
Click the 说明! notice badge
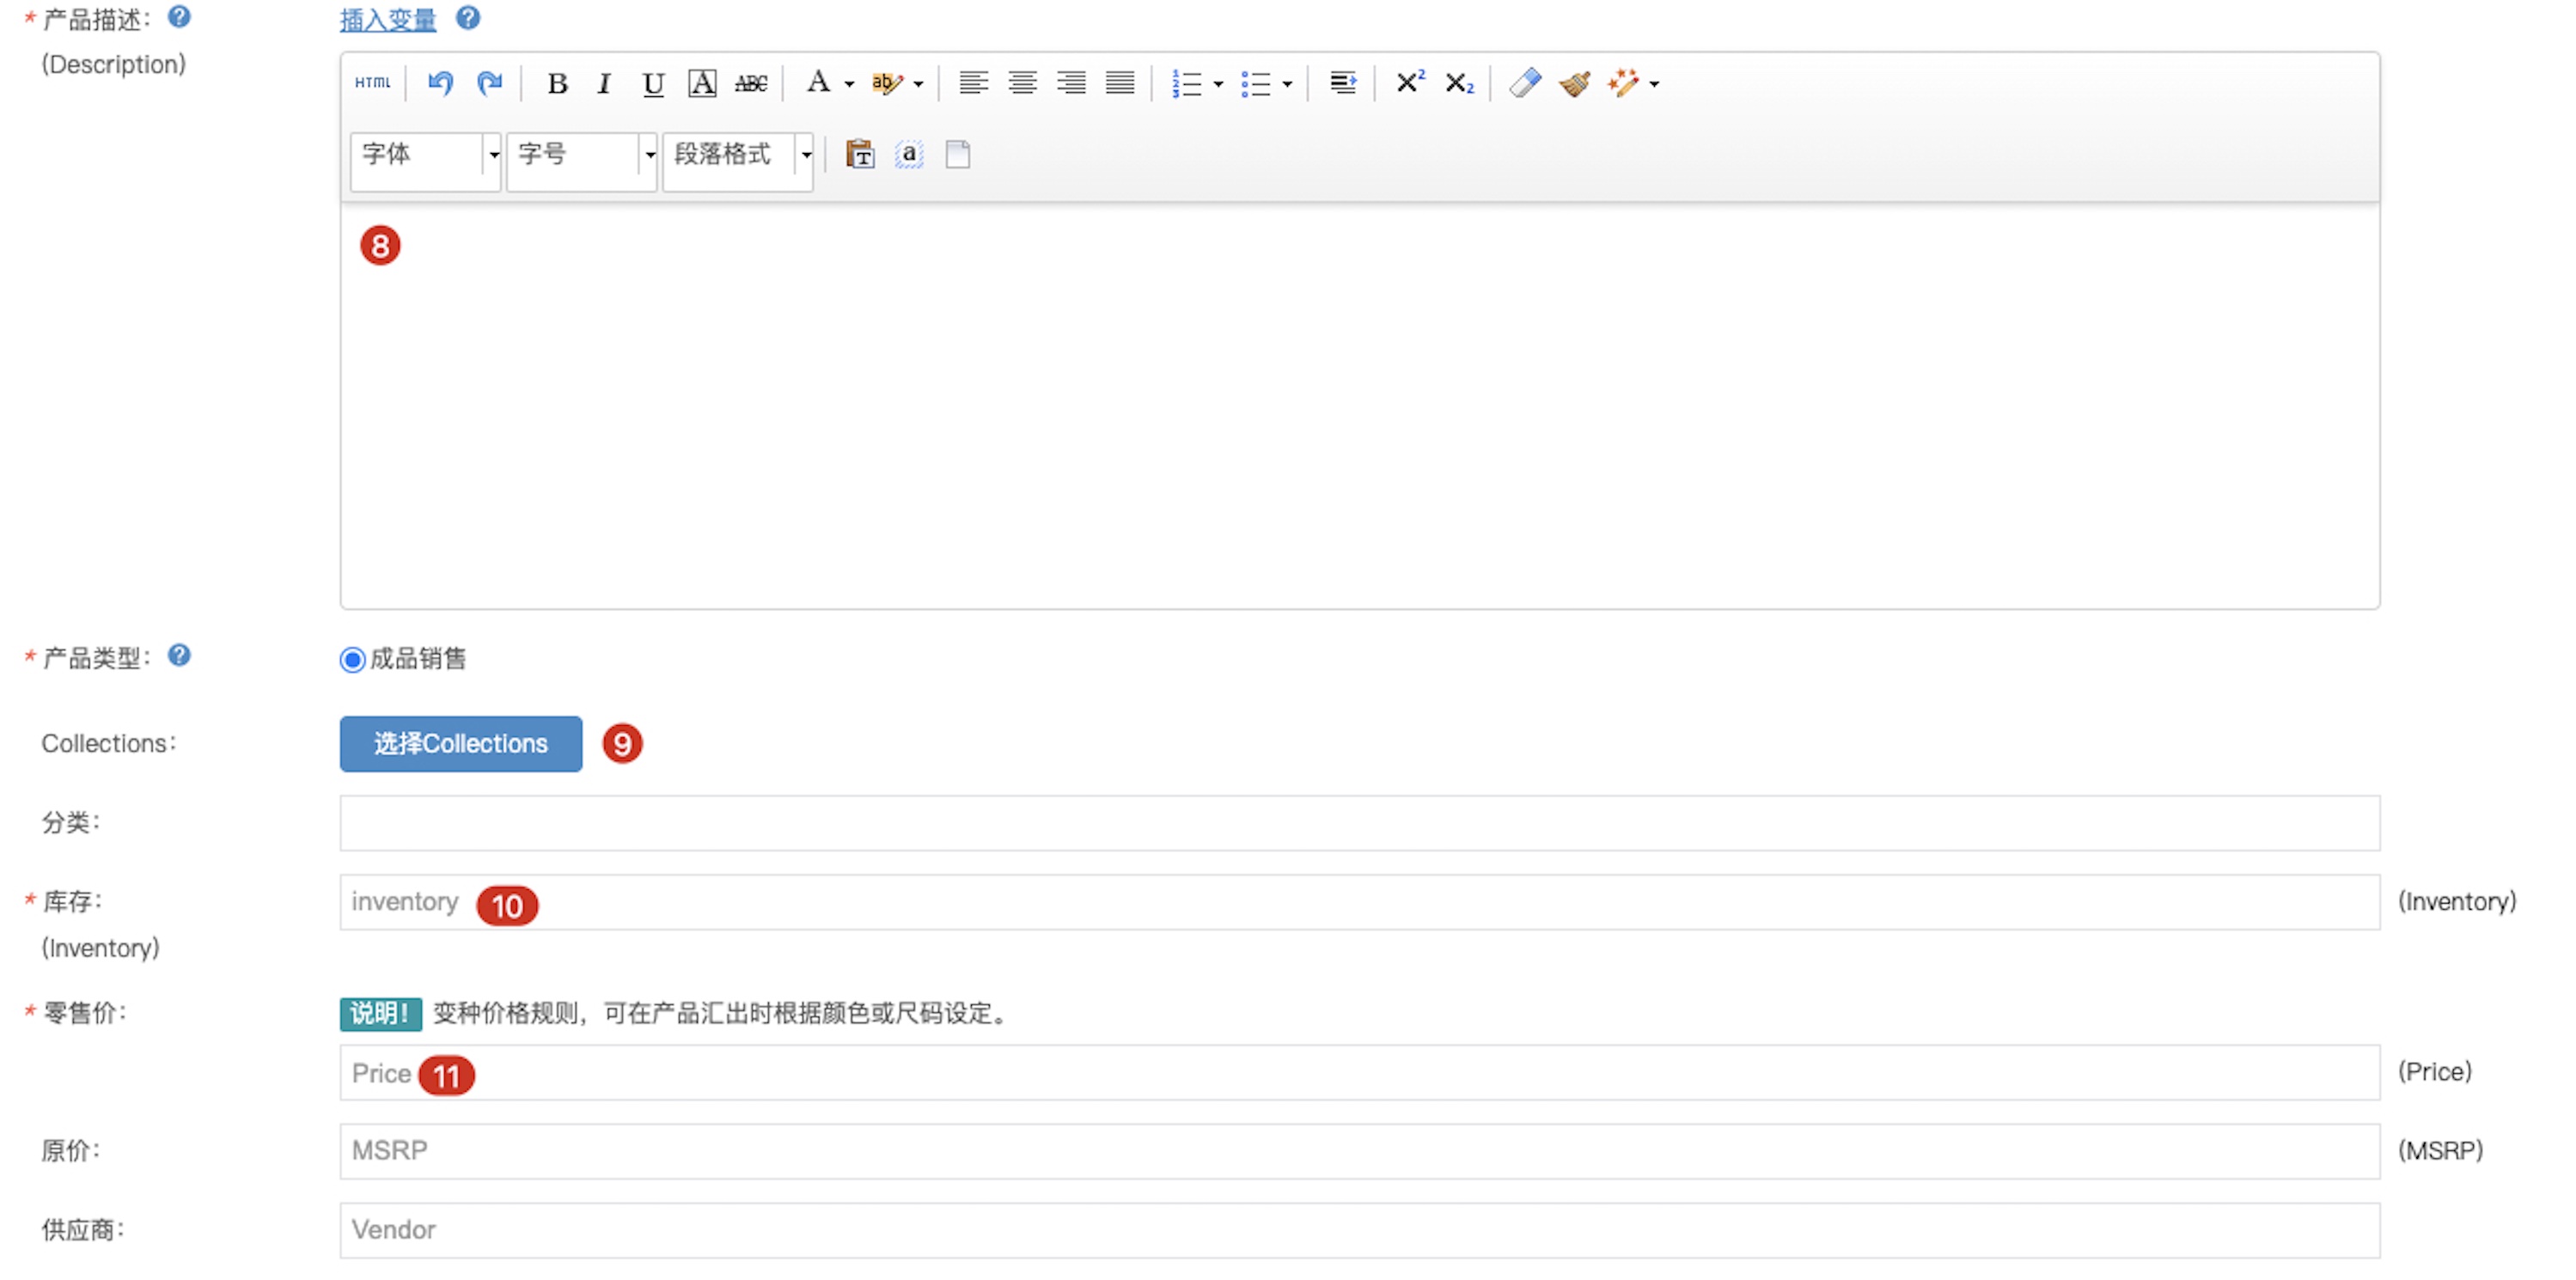[x=380, y=1014]
